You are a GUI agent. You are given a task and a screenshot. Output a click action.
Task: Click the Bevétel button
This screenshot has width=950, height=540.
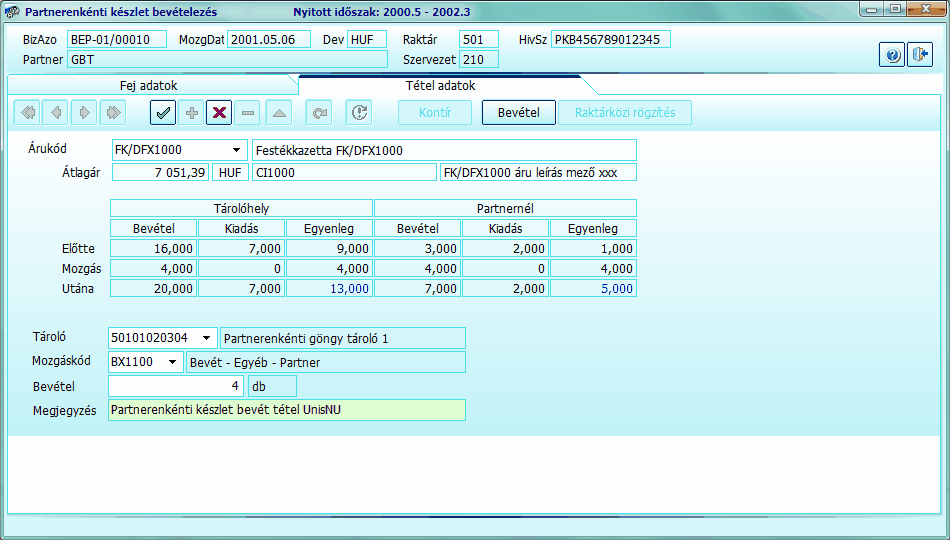point(519,113)
